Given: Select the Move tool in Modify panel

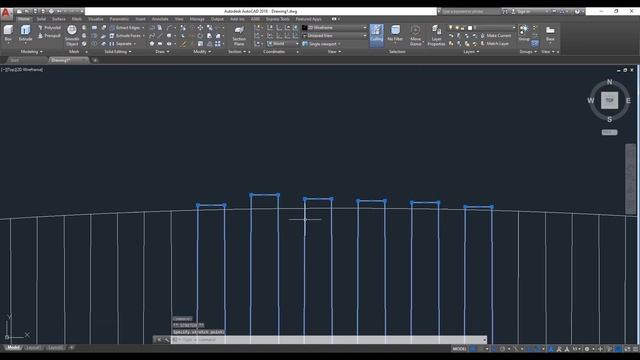Looking at the screenshot, I should click(200, 28).
